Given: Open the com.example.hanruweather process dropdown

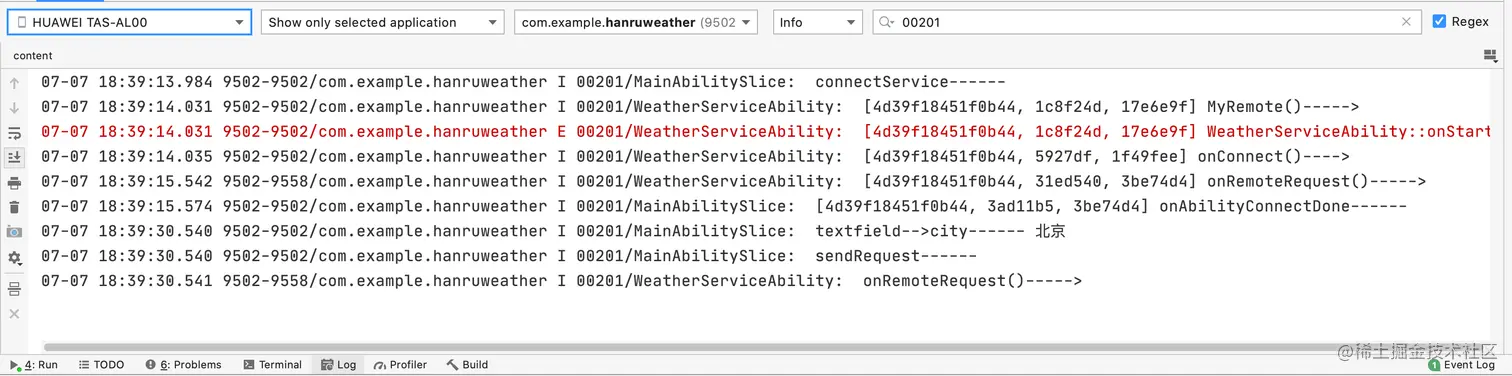Looking at the screenshot, I should 636,22.
